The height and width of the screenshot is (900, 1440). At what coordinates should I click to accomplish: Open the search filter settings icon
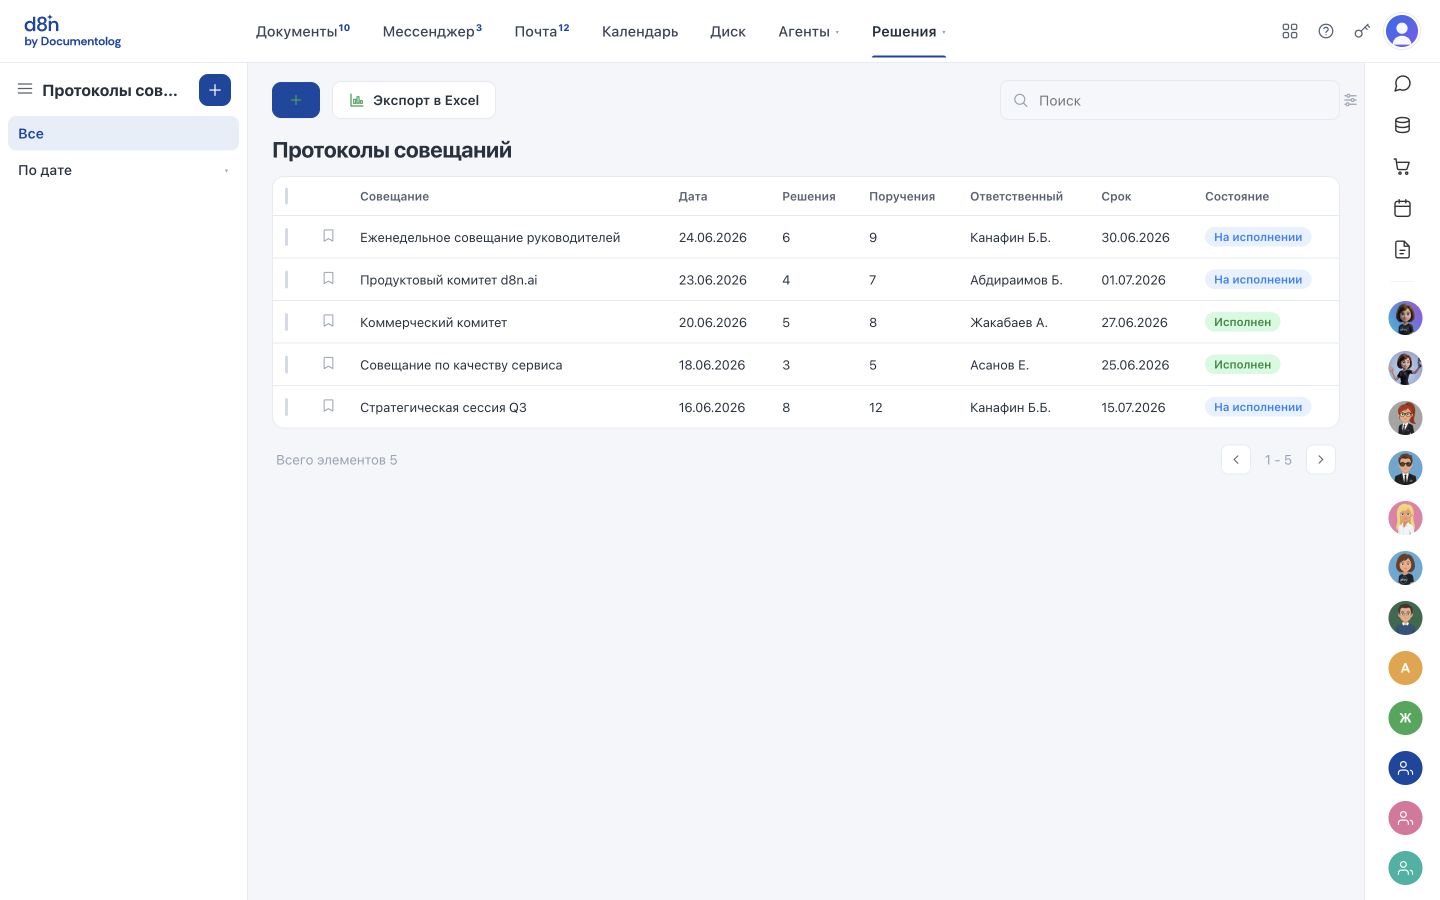point(1351,100)
